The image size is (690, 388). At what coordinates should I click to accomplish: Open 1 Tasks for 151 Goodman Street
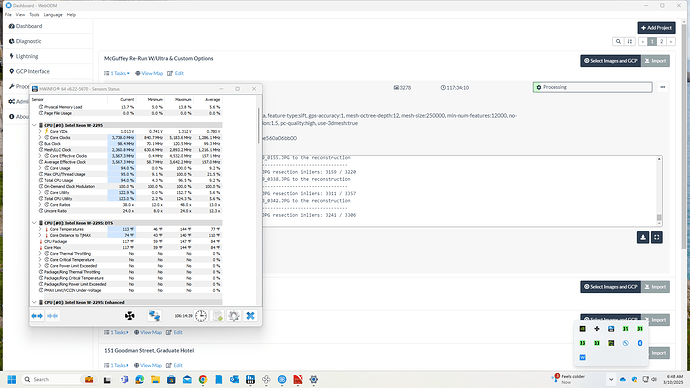point(117,365)
